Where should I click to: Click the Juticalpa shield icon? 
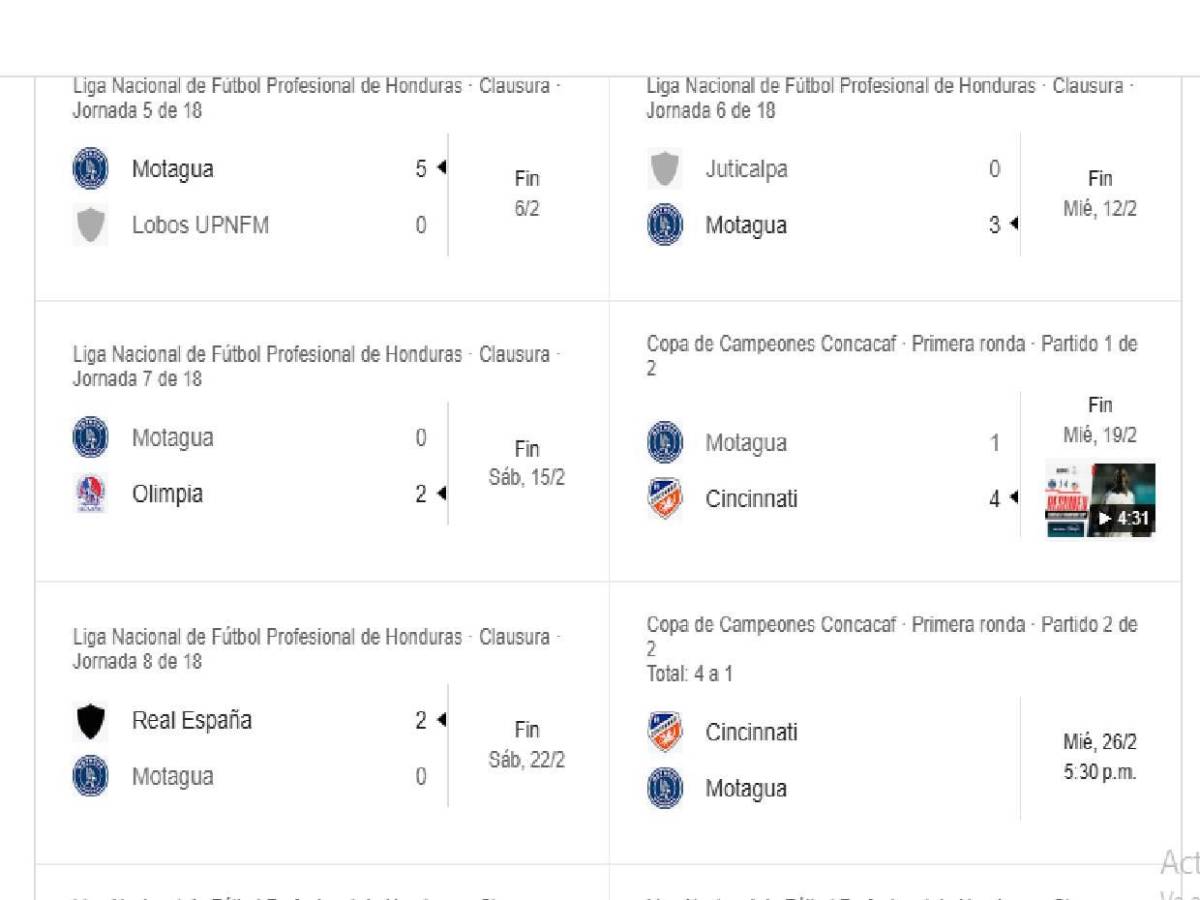[663, 169]
